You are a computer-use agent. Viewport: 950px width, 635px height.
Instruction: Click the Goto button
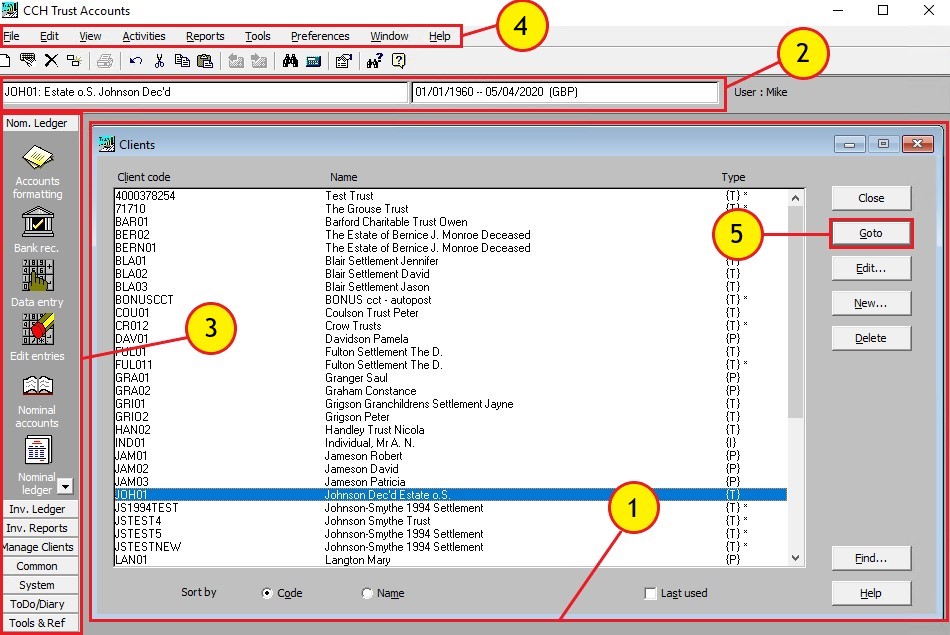[871, 233]
